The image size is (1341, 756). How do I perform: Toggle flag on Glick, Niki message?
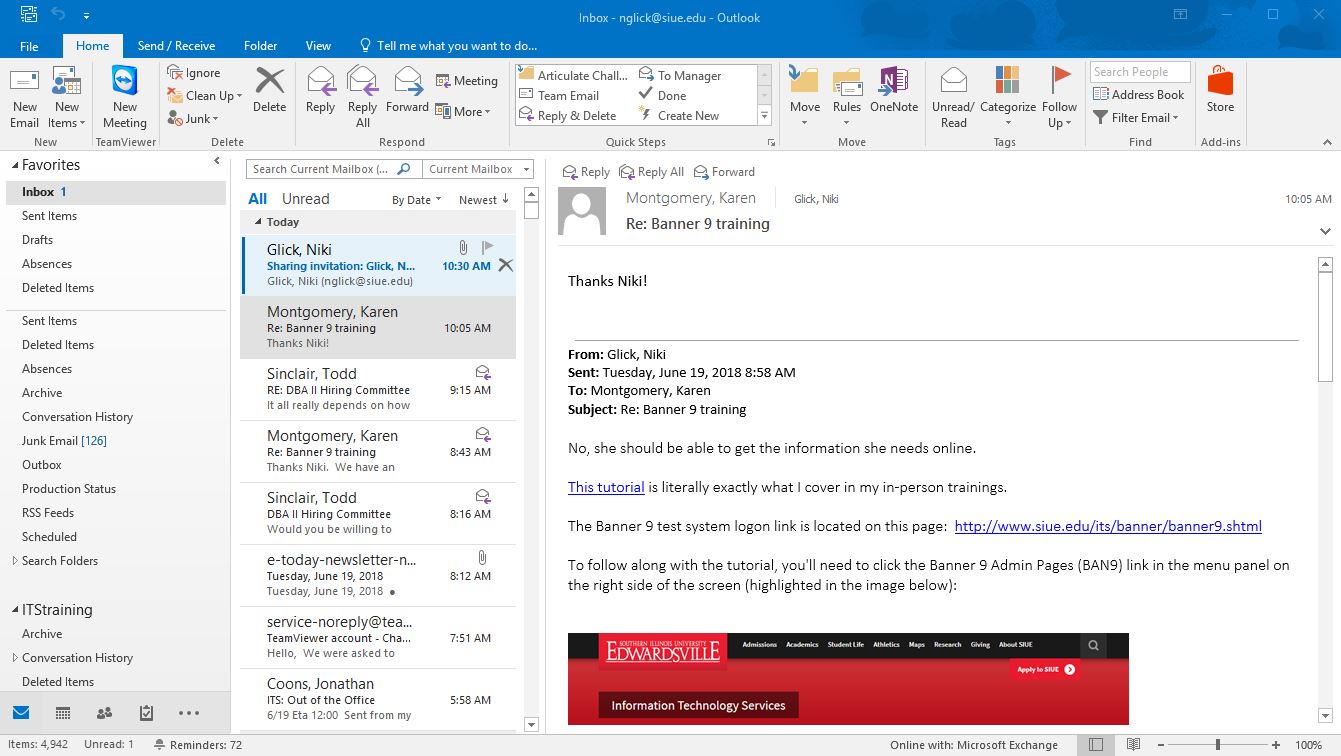[x=487, y=247]
